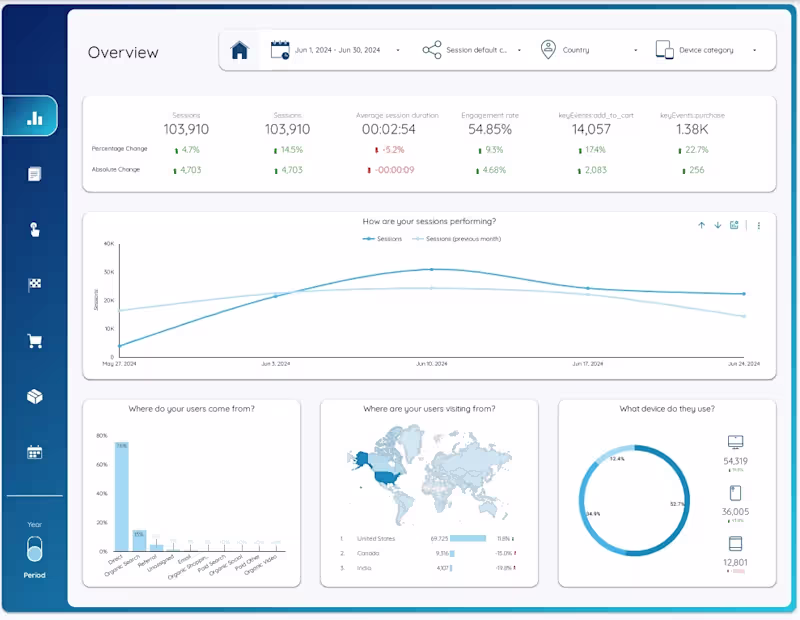
Task: Click the tablet sessions count 12,801
Action: tap(735, 562)
